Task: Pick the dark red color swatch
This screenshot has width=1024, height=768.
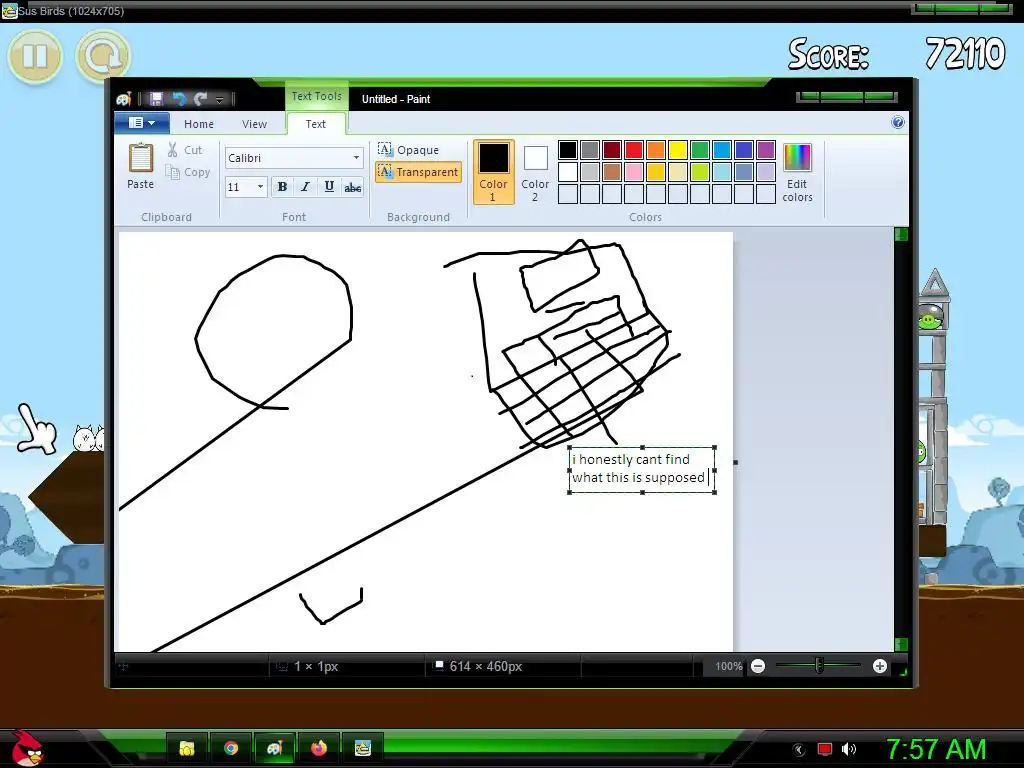Action: click(612, 150)
